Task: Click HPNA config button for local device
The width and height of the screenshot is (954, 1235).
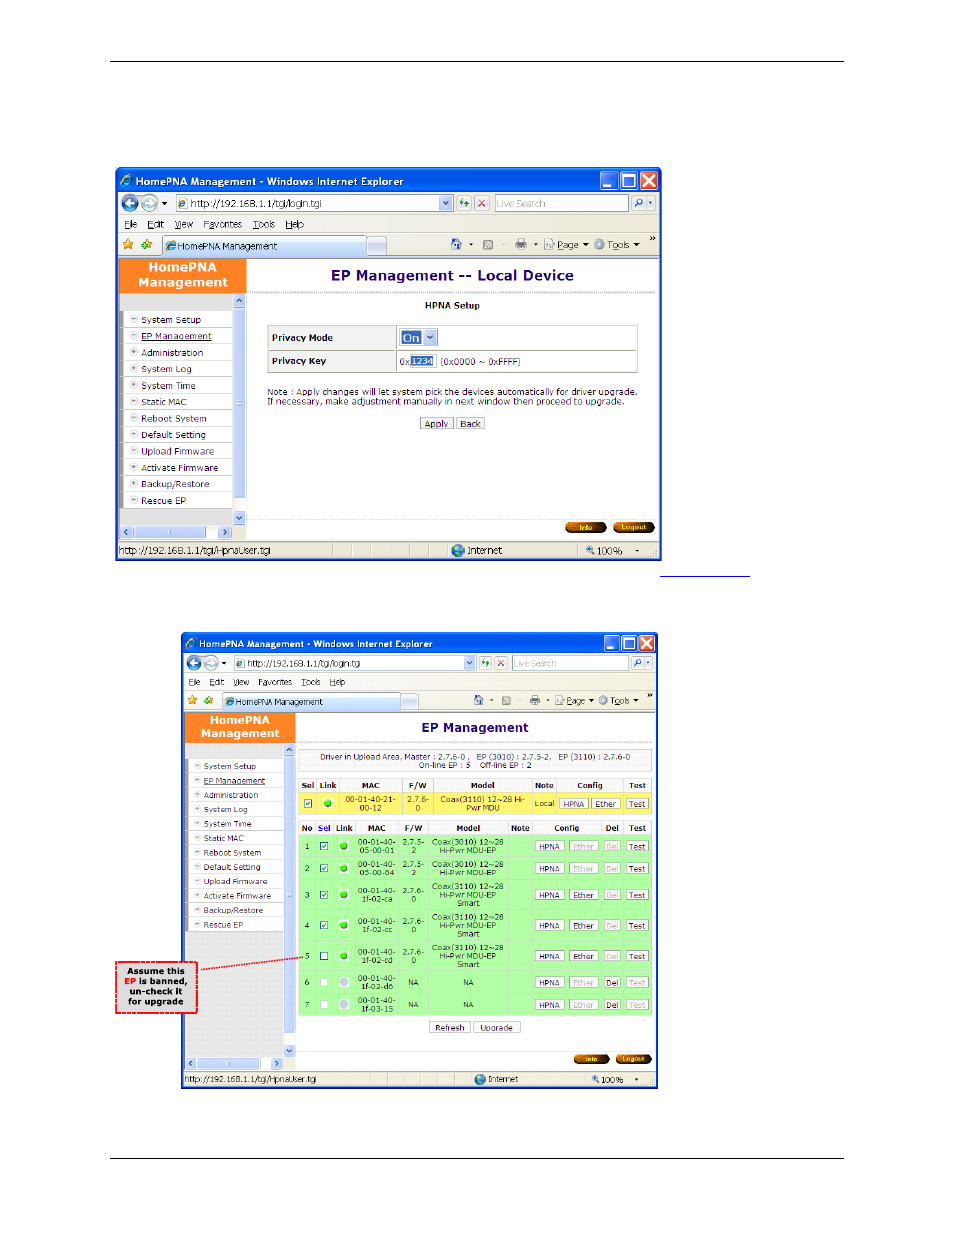Action: [x=573, y=804]
